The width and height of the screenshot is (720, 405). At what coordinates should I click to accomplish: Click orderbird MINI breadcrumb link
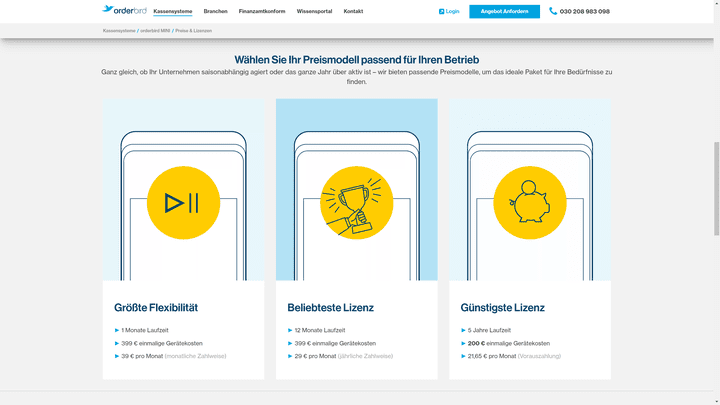155,31
